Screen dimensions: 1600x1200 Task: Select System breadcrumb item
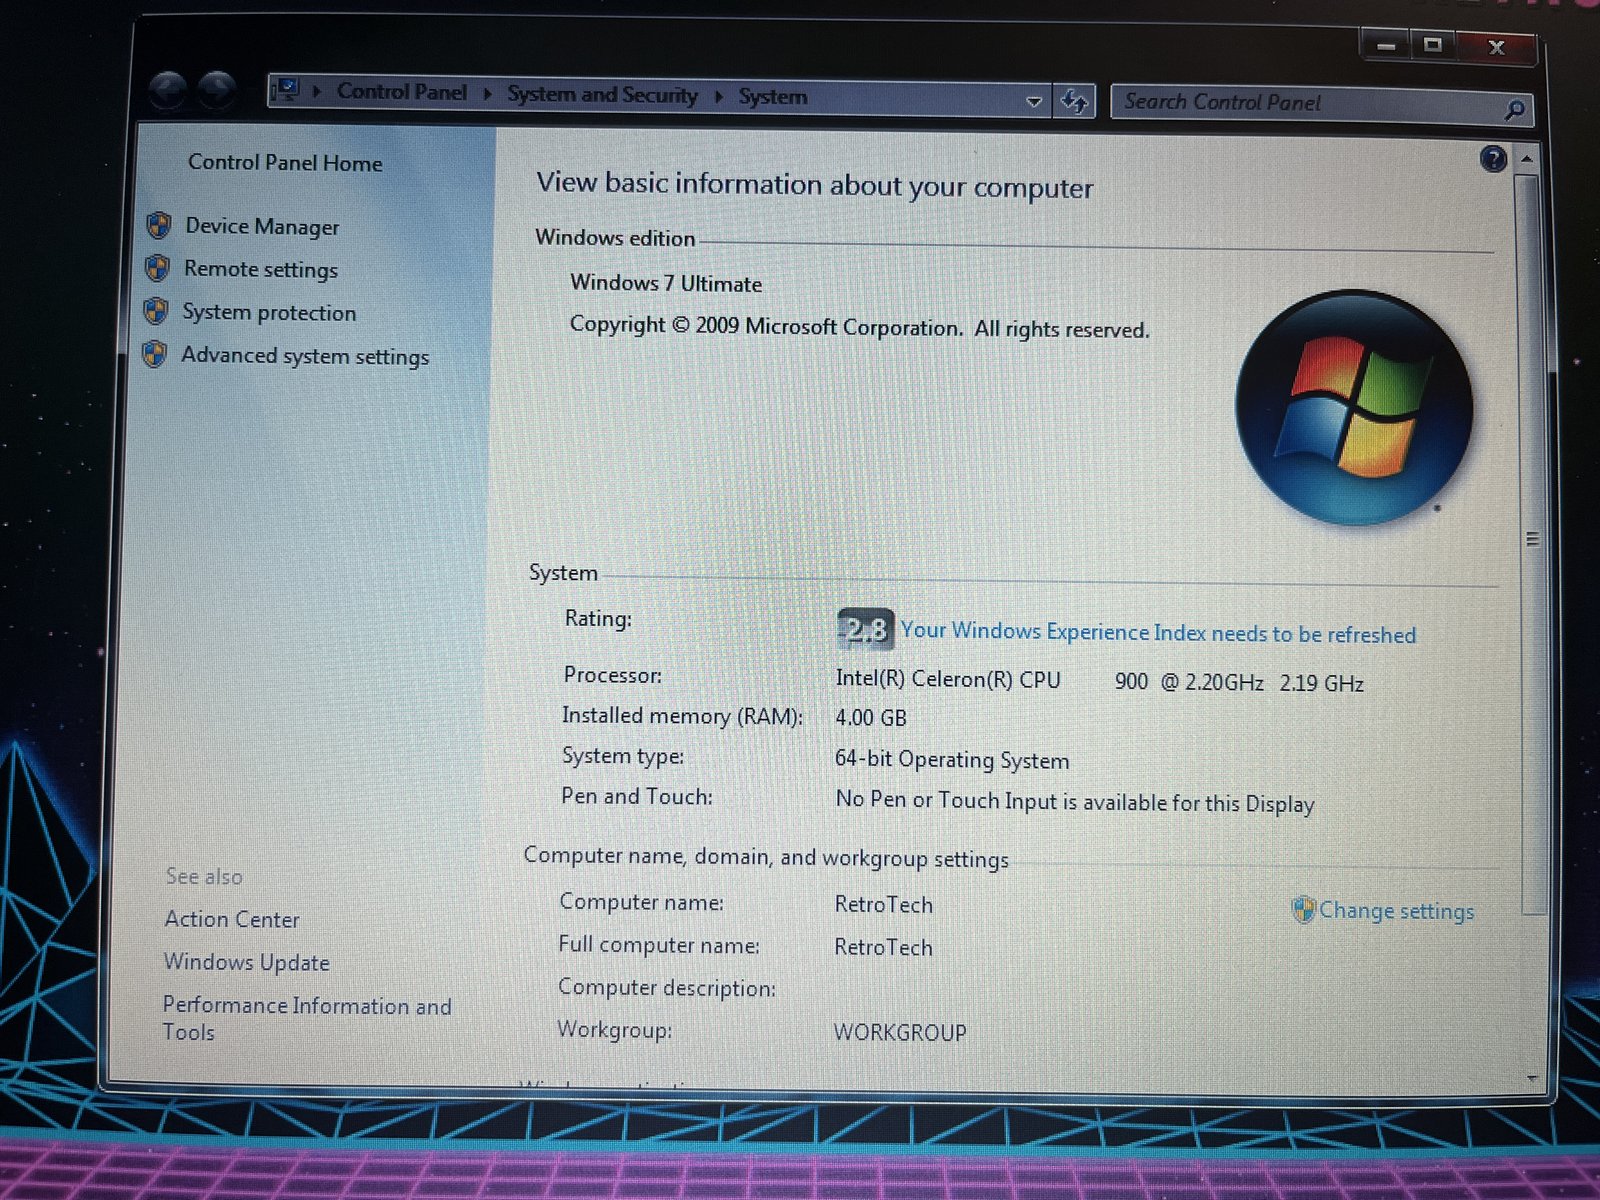click(773, 97)
